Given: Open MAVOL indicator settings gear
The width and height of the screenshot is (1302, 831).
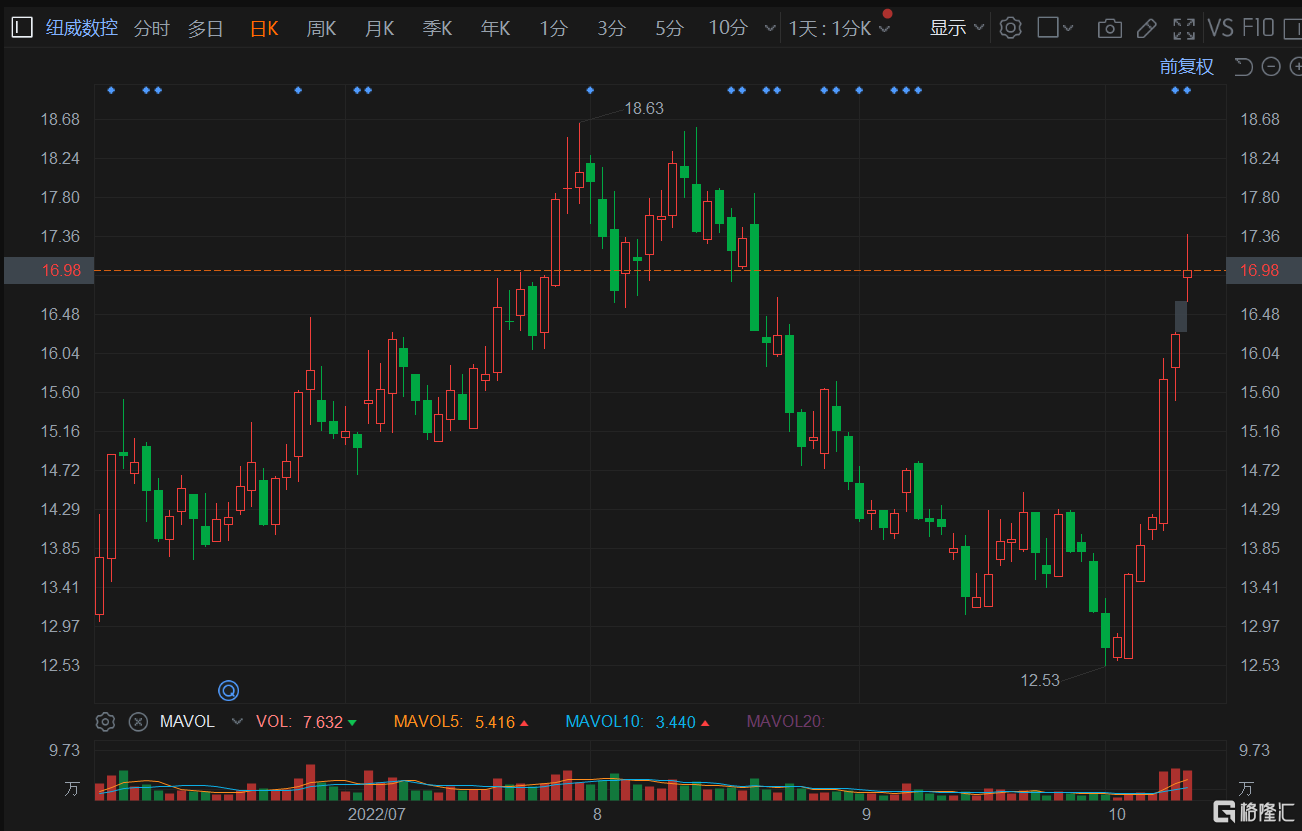Looking at the screenshot, I should pyautogui.click(x=105, y=721).
